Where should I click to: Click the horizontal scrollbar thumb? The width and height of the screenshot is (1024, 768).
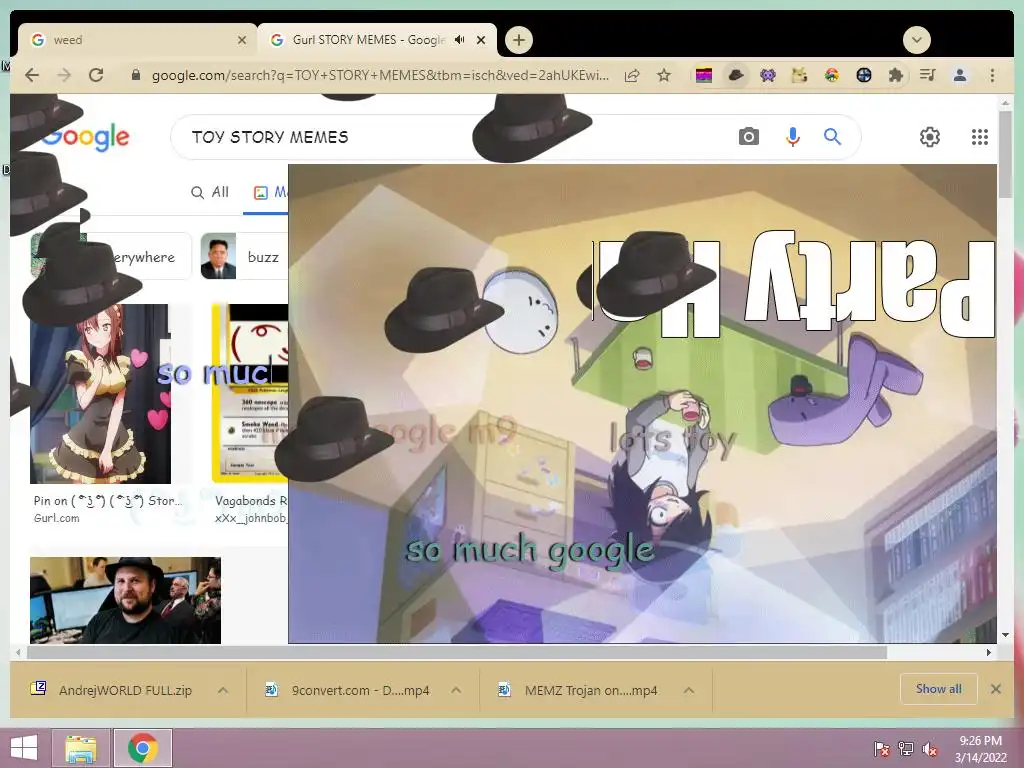(x=457, y=652)
